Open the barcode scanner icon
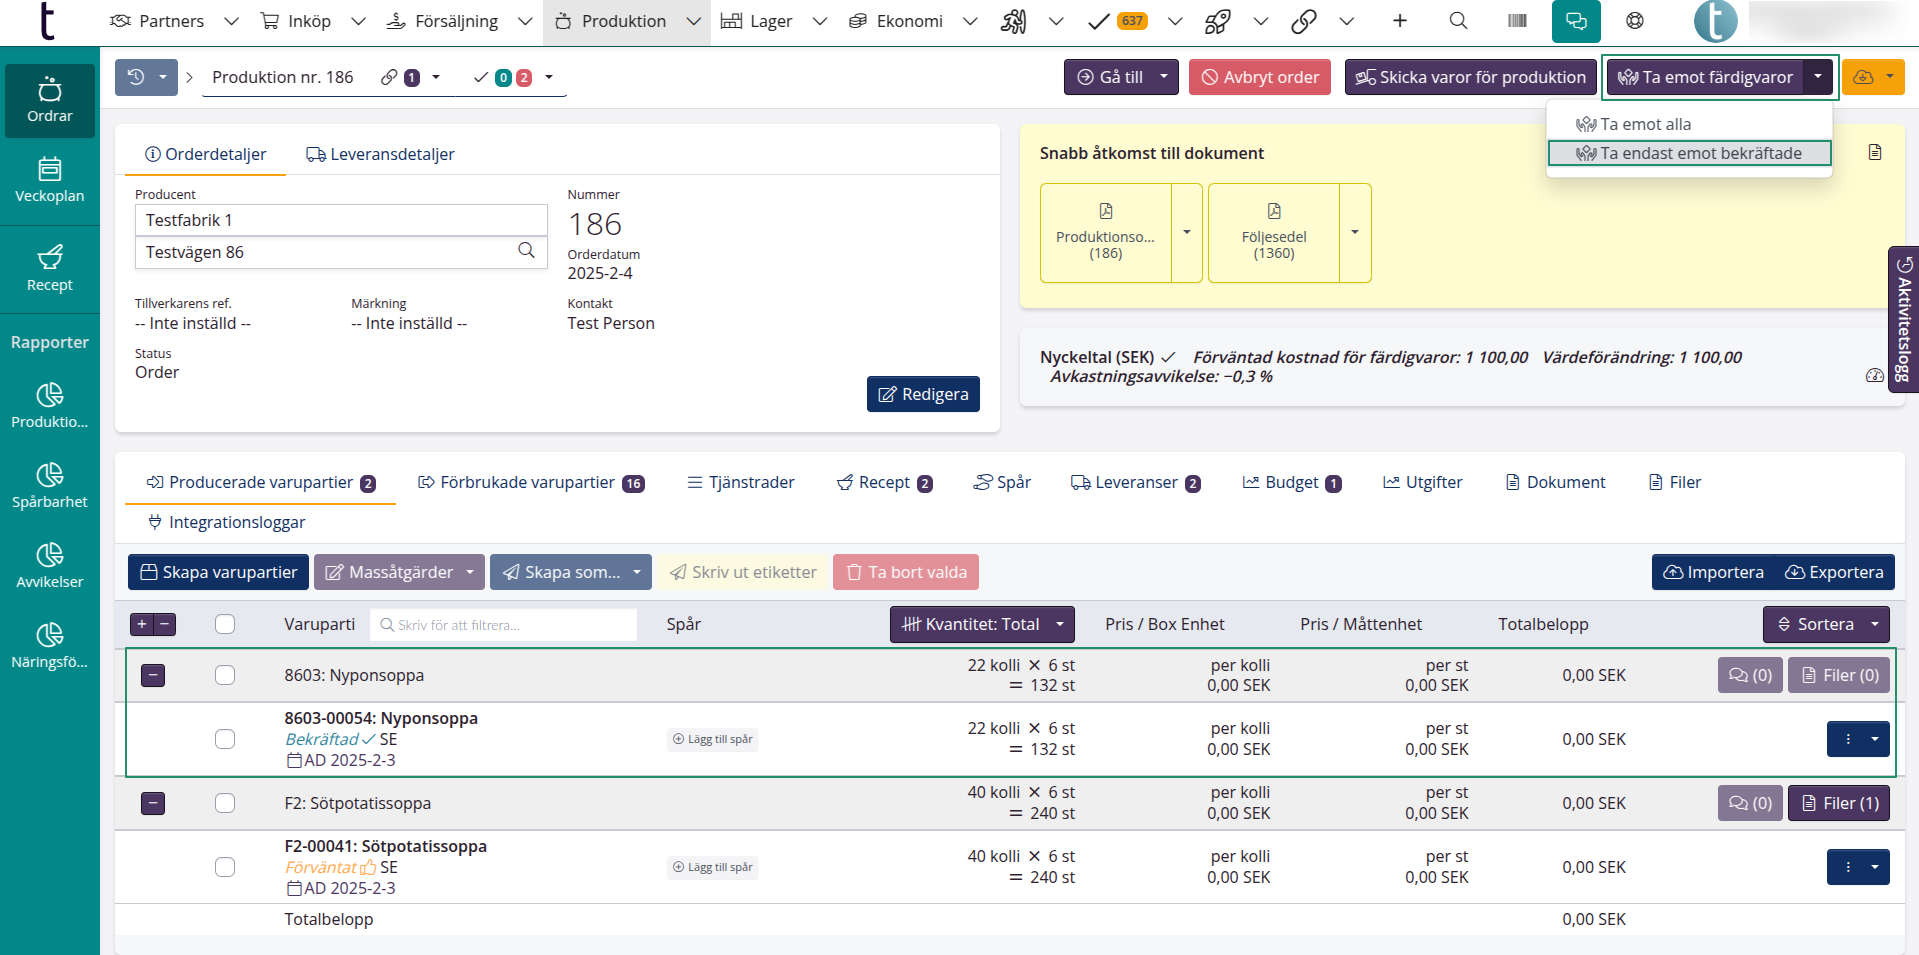Screen dimensions: 1919x955 coord(1516,21)
